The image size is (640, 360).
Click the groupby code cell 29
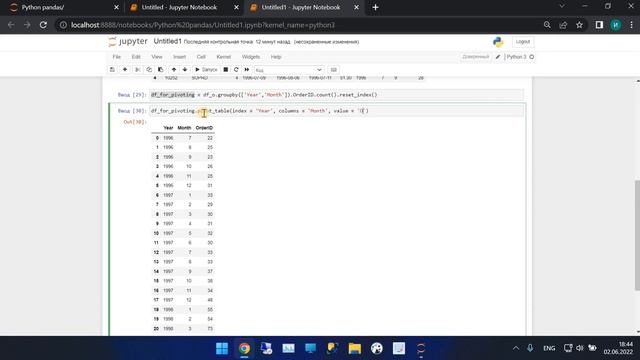[x=336, y=95]
